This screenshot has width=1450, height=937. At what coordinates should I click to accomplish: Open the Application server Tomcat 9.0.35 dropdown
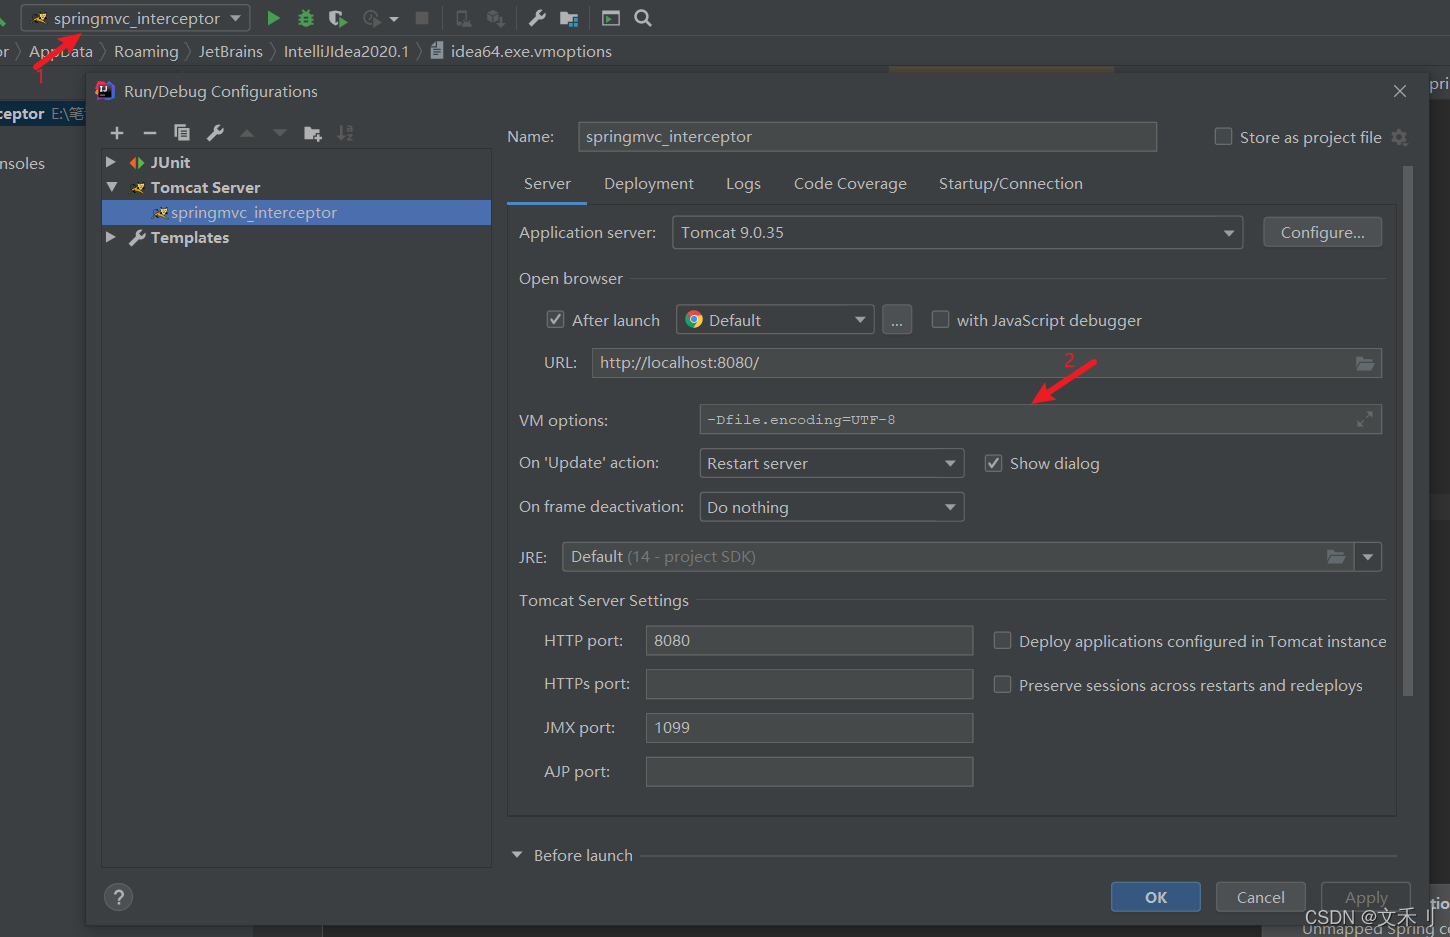click(957, 233)
